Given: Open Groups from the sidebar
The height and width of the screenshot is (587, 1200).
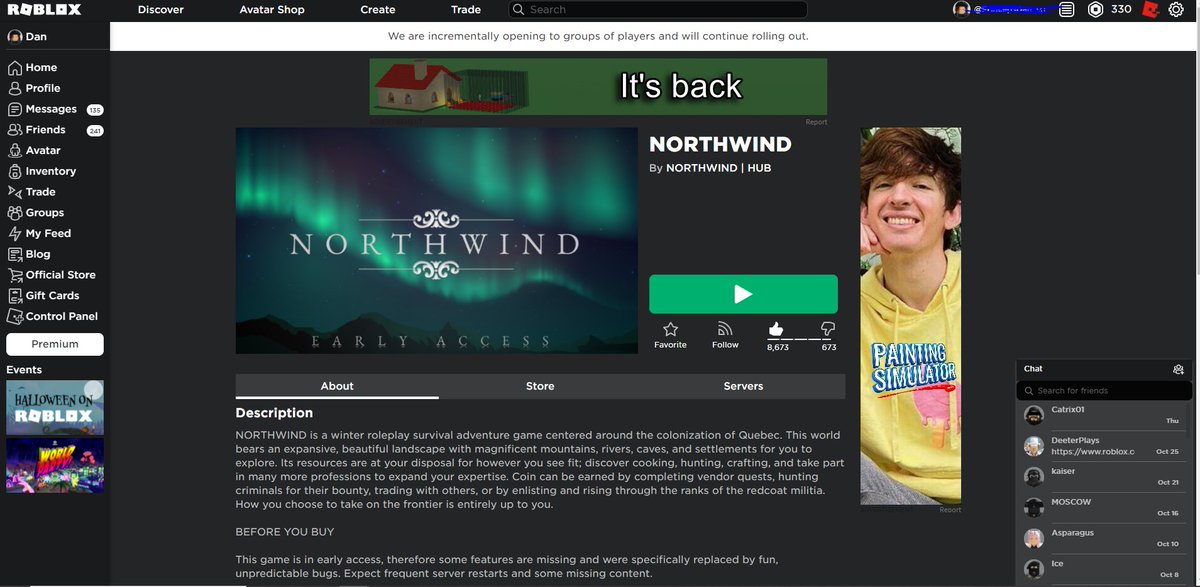Looking at the screenshot, I should [36, 213].
